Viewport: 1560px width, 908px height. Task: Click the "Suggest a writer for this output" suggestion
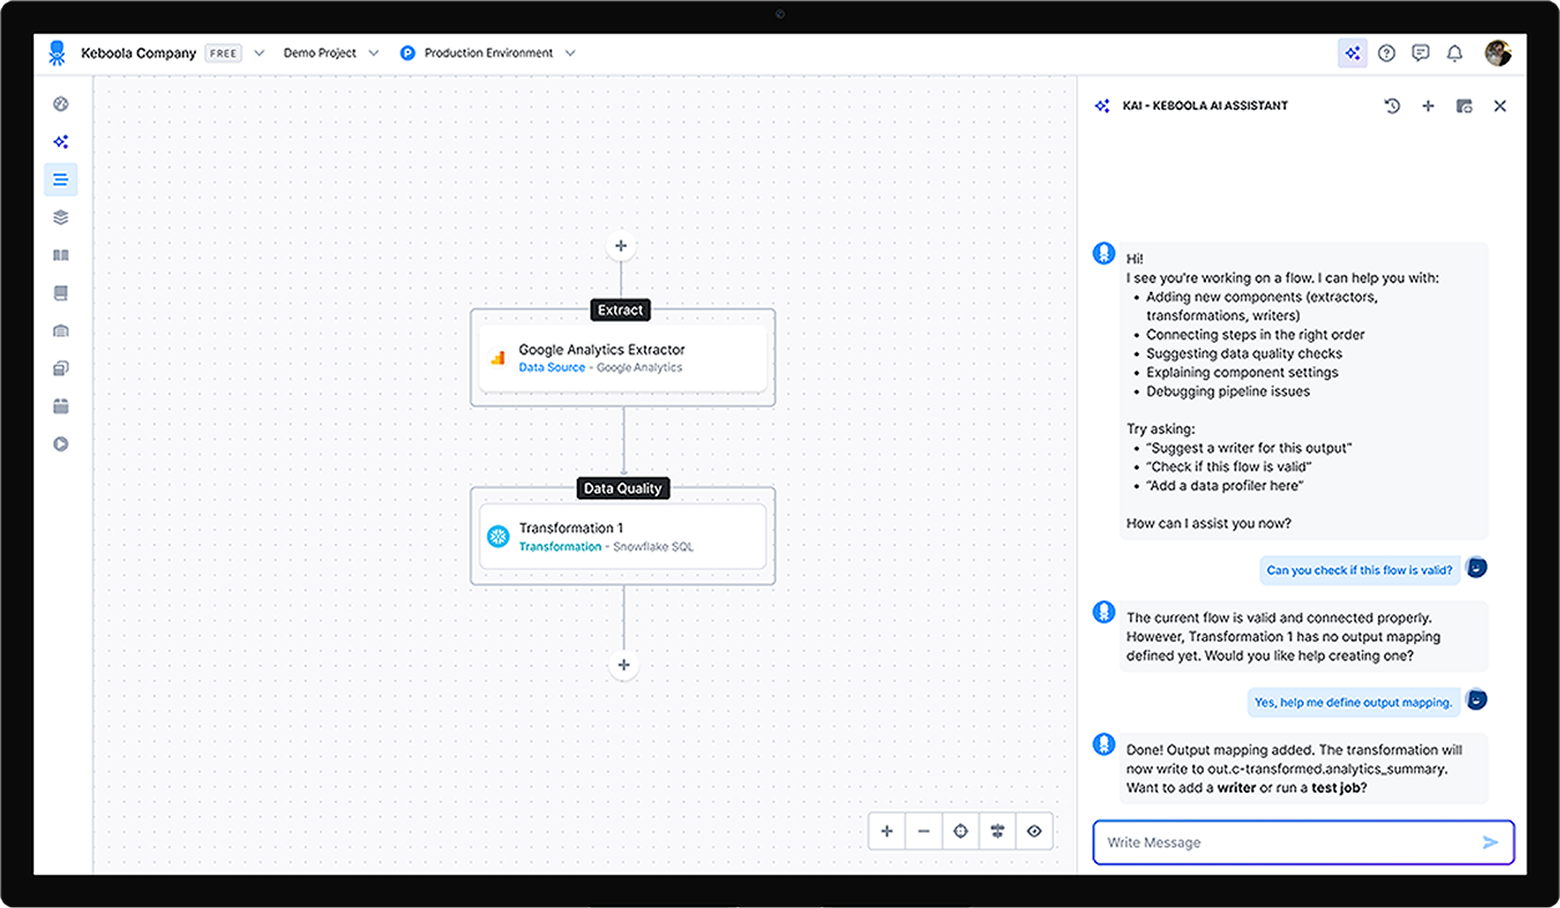pos(1249,448)
